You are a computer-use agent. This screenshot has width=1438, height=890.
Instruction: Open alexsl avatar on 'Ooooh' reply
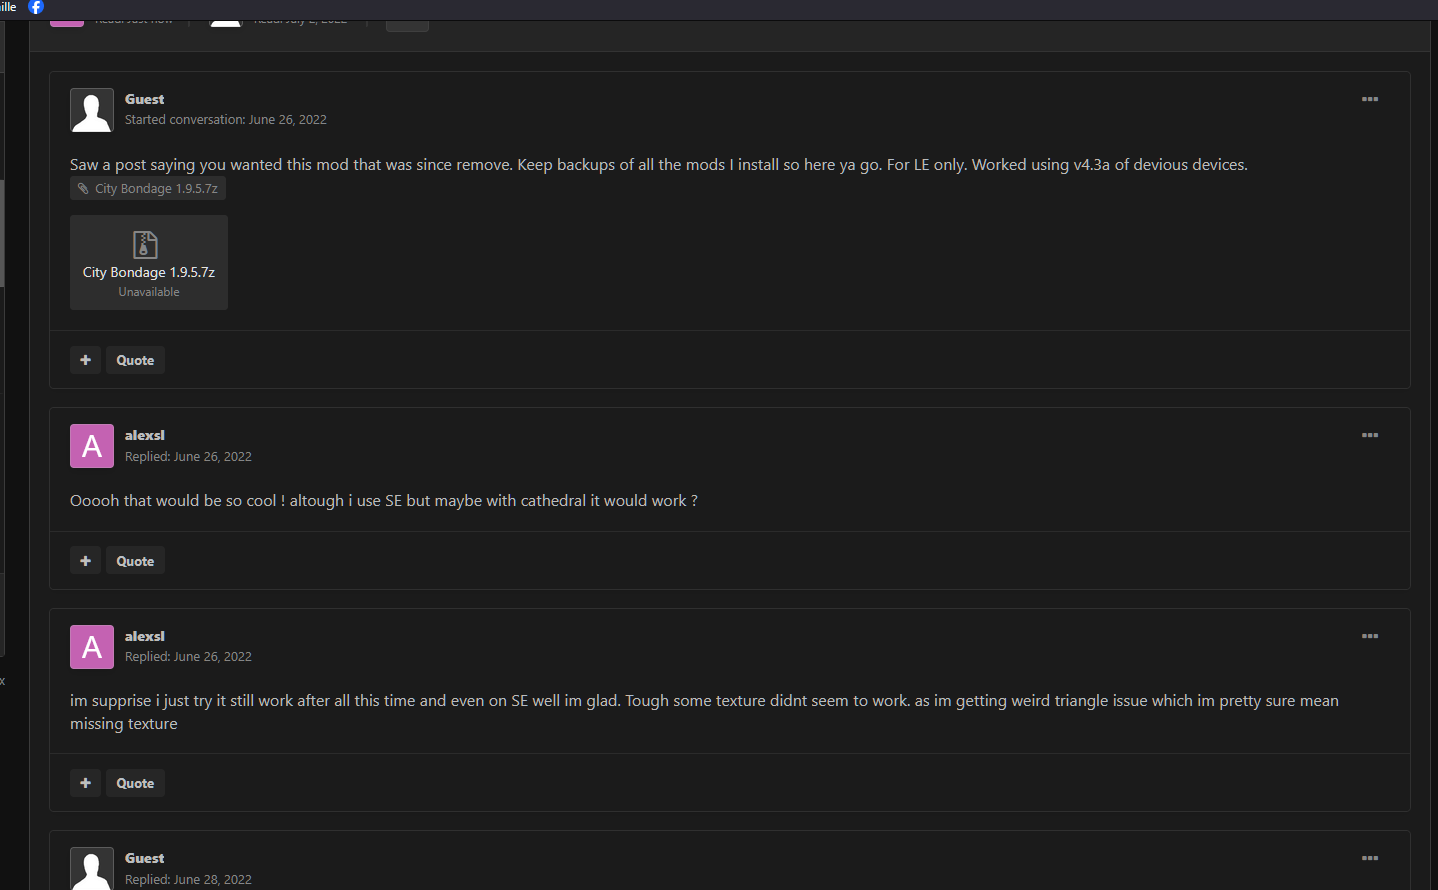[x=92, y=446]
